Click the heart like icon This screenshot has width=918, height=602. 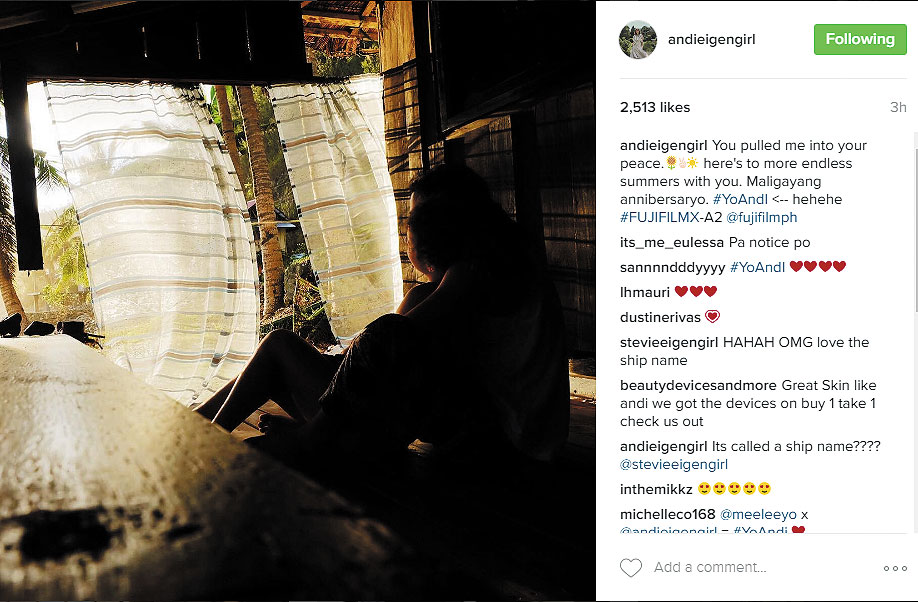point(631,567)
